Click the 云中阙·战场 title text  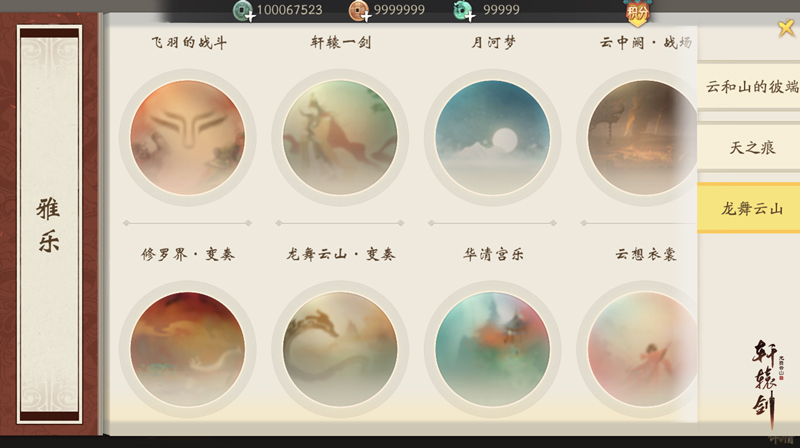click(645, 42)
